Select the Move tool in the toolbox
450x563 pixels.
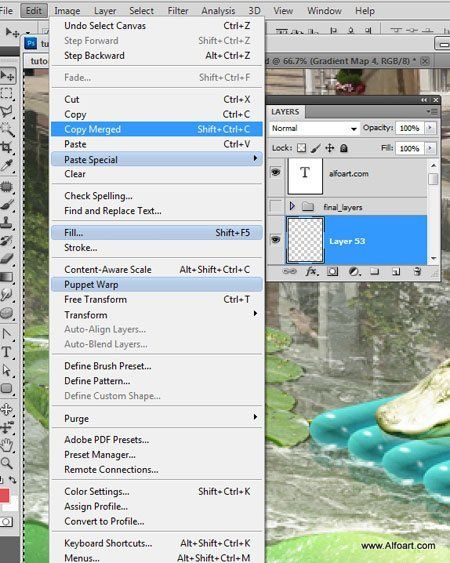tap(7, 76)
